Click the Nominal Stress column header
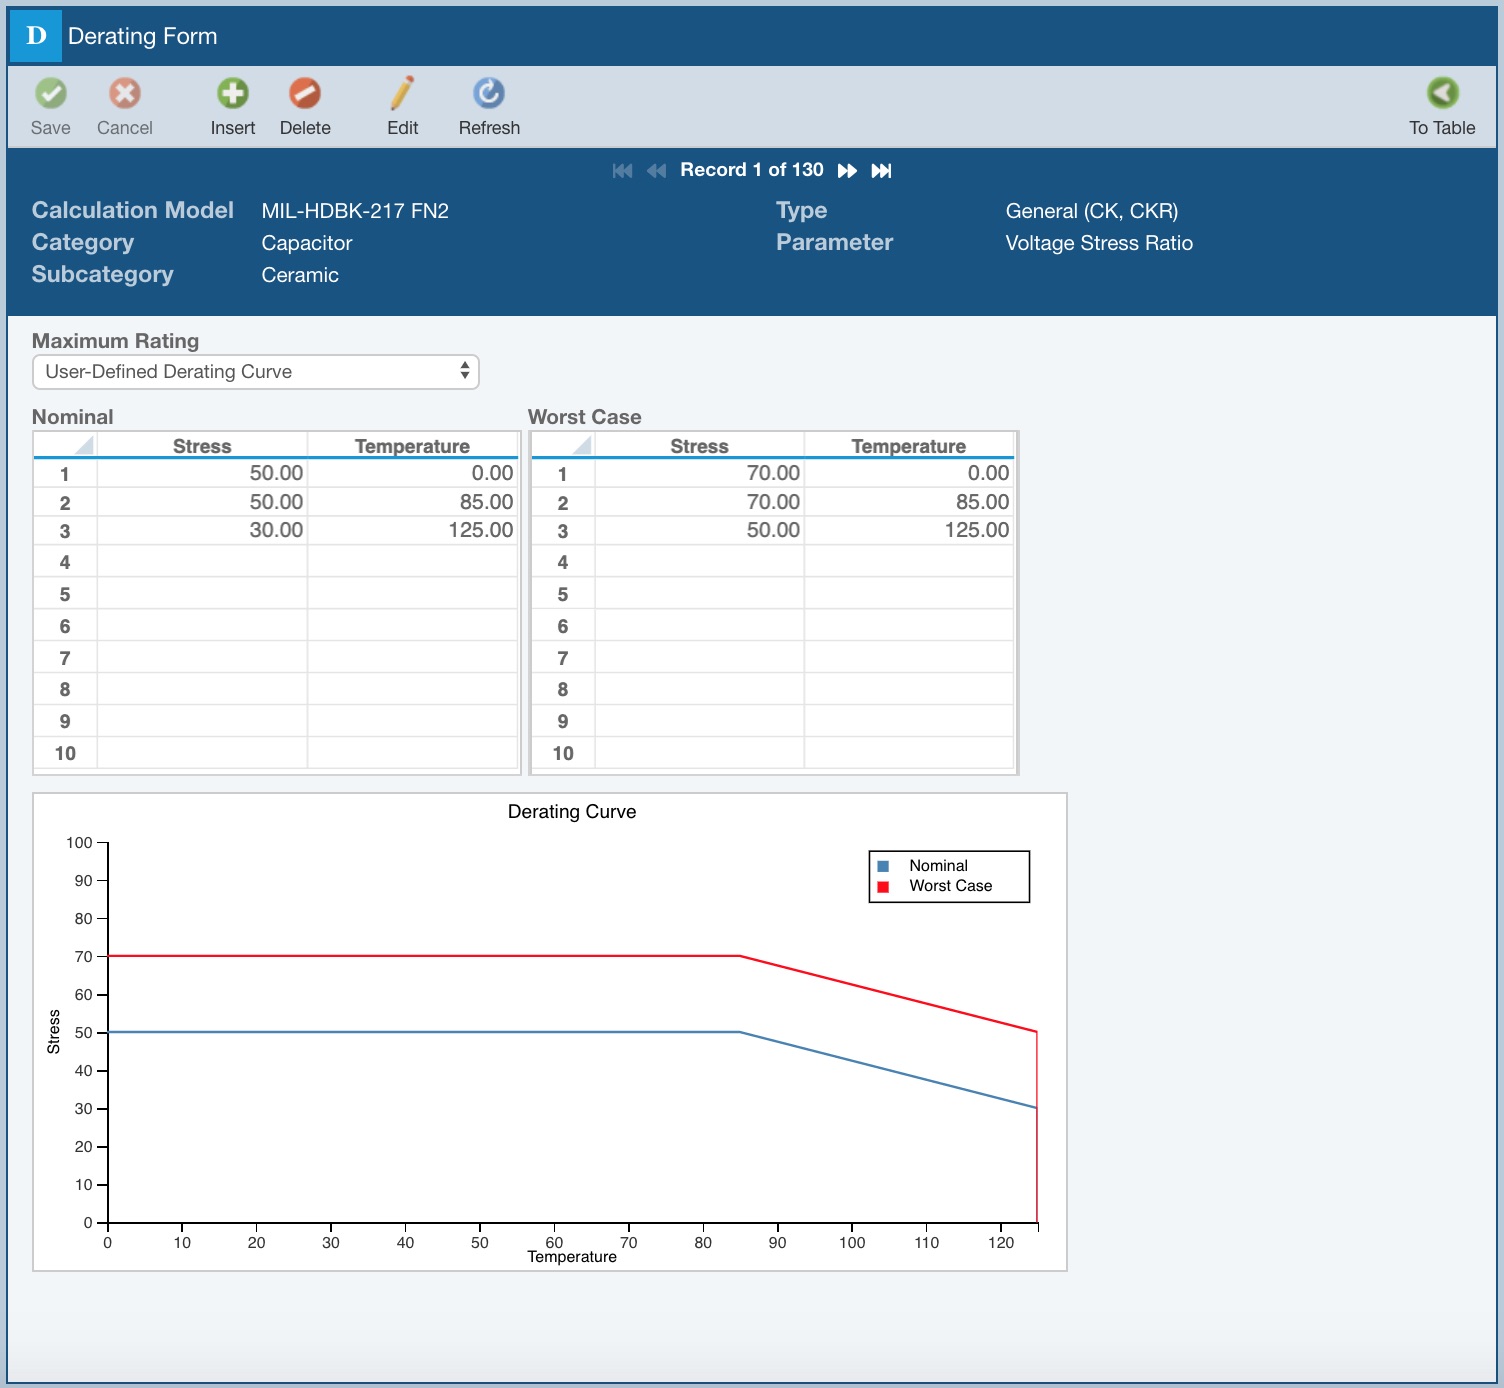The image size is (1504, 1388). (x=202, y=446)
